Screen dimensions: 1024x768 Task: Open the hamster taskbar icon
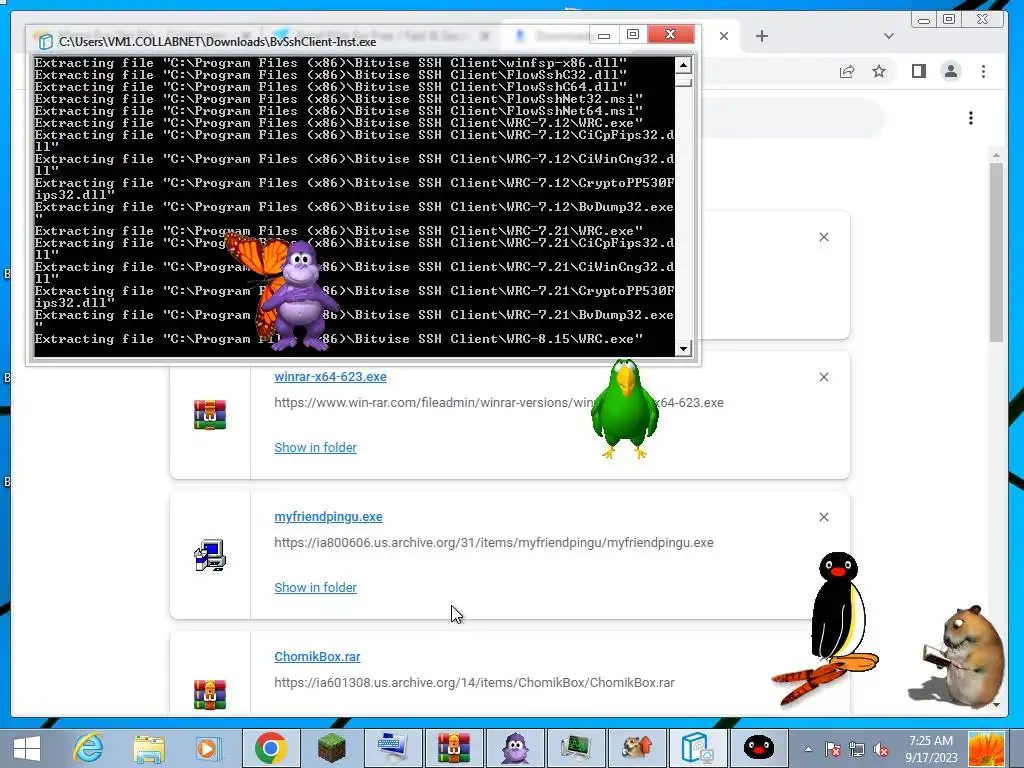pos(637,747)
